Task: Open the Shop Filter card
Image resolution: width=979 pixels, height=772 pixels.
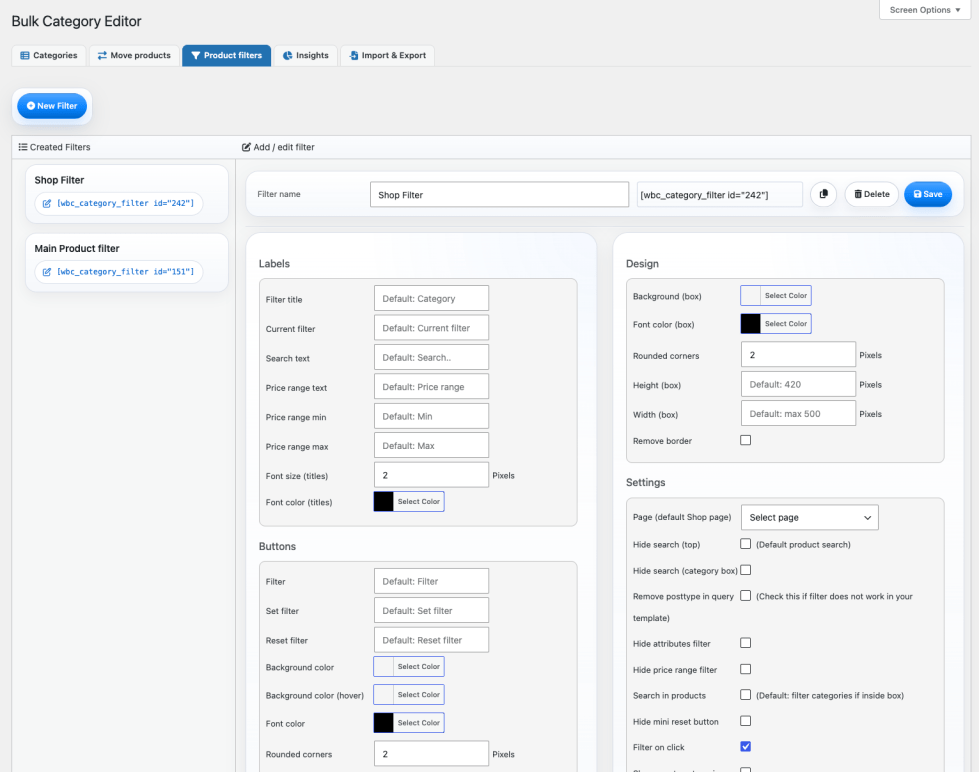Action: 127,194
